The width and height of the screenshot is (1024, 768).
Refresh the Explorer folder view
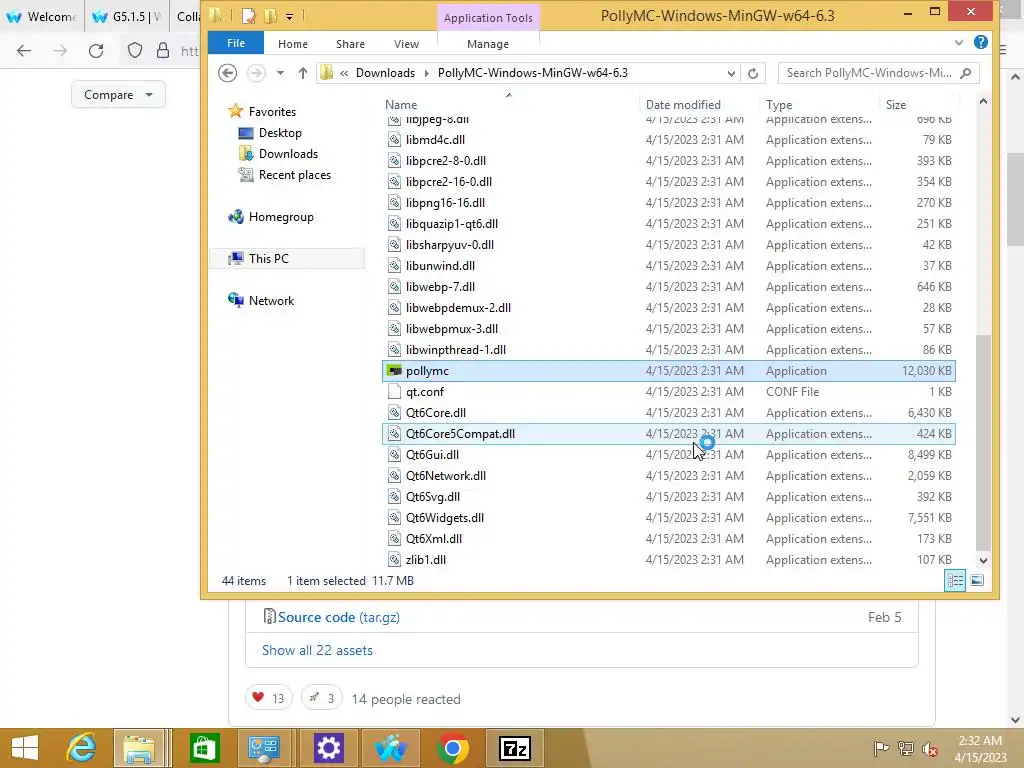click(x=753, y=73)
